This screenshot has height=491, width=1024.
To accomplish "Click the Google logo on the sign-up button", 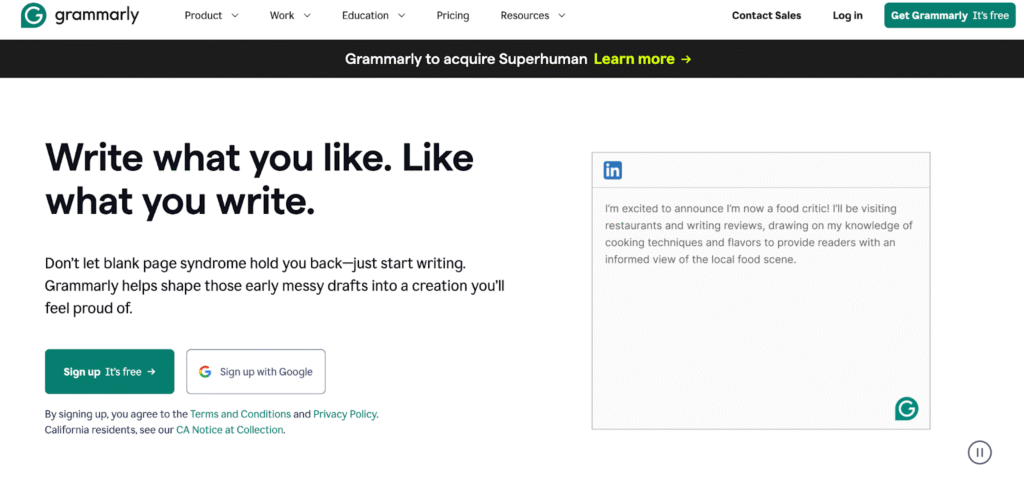I will click(x=205, y=372).
